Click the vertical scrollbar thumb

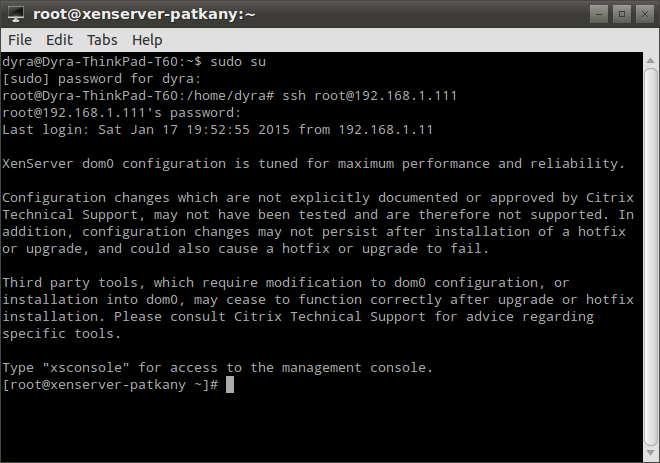[651, 257]
